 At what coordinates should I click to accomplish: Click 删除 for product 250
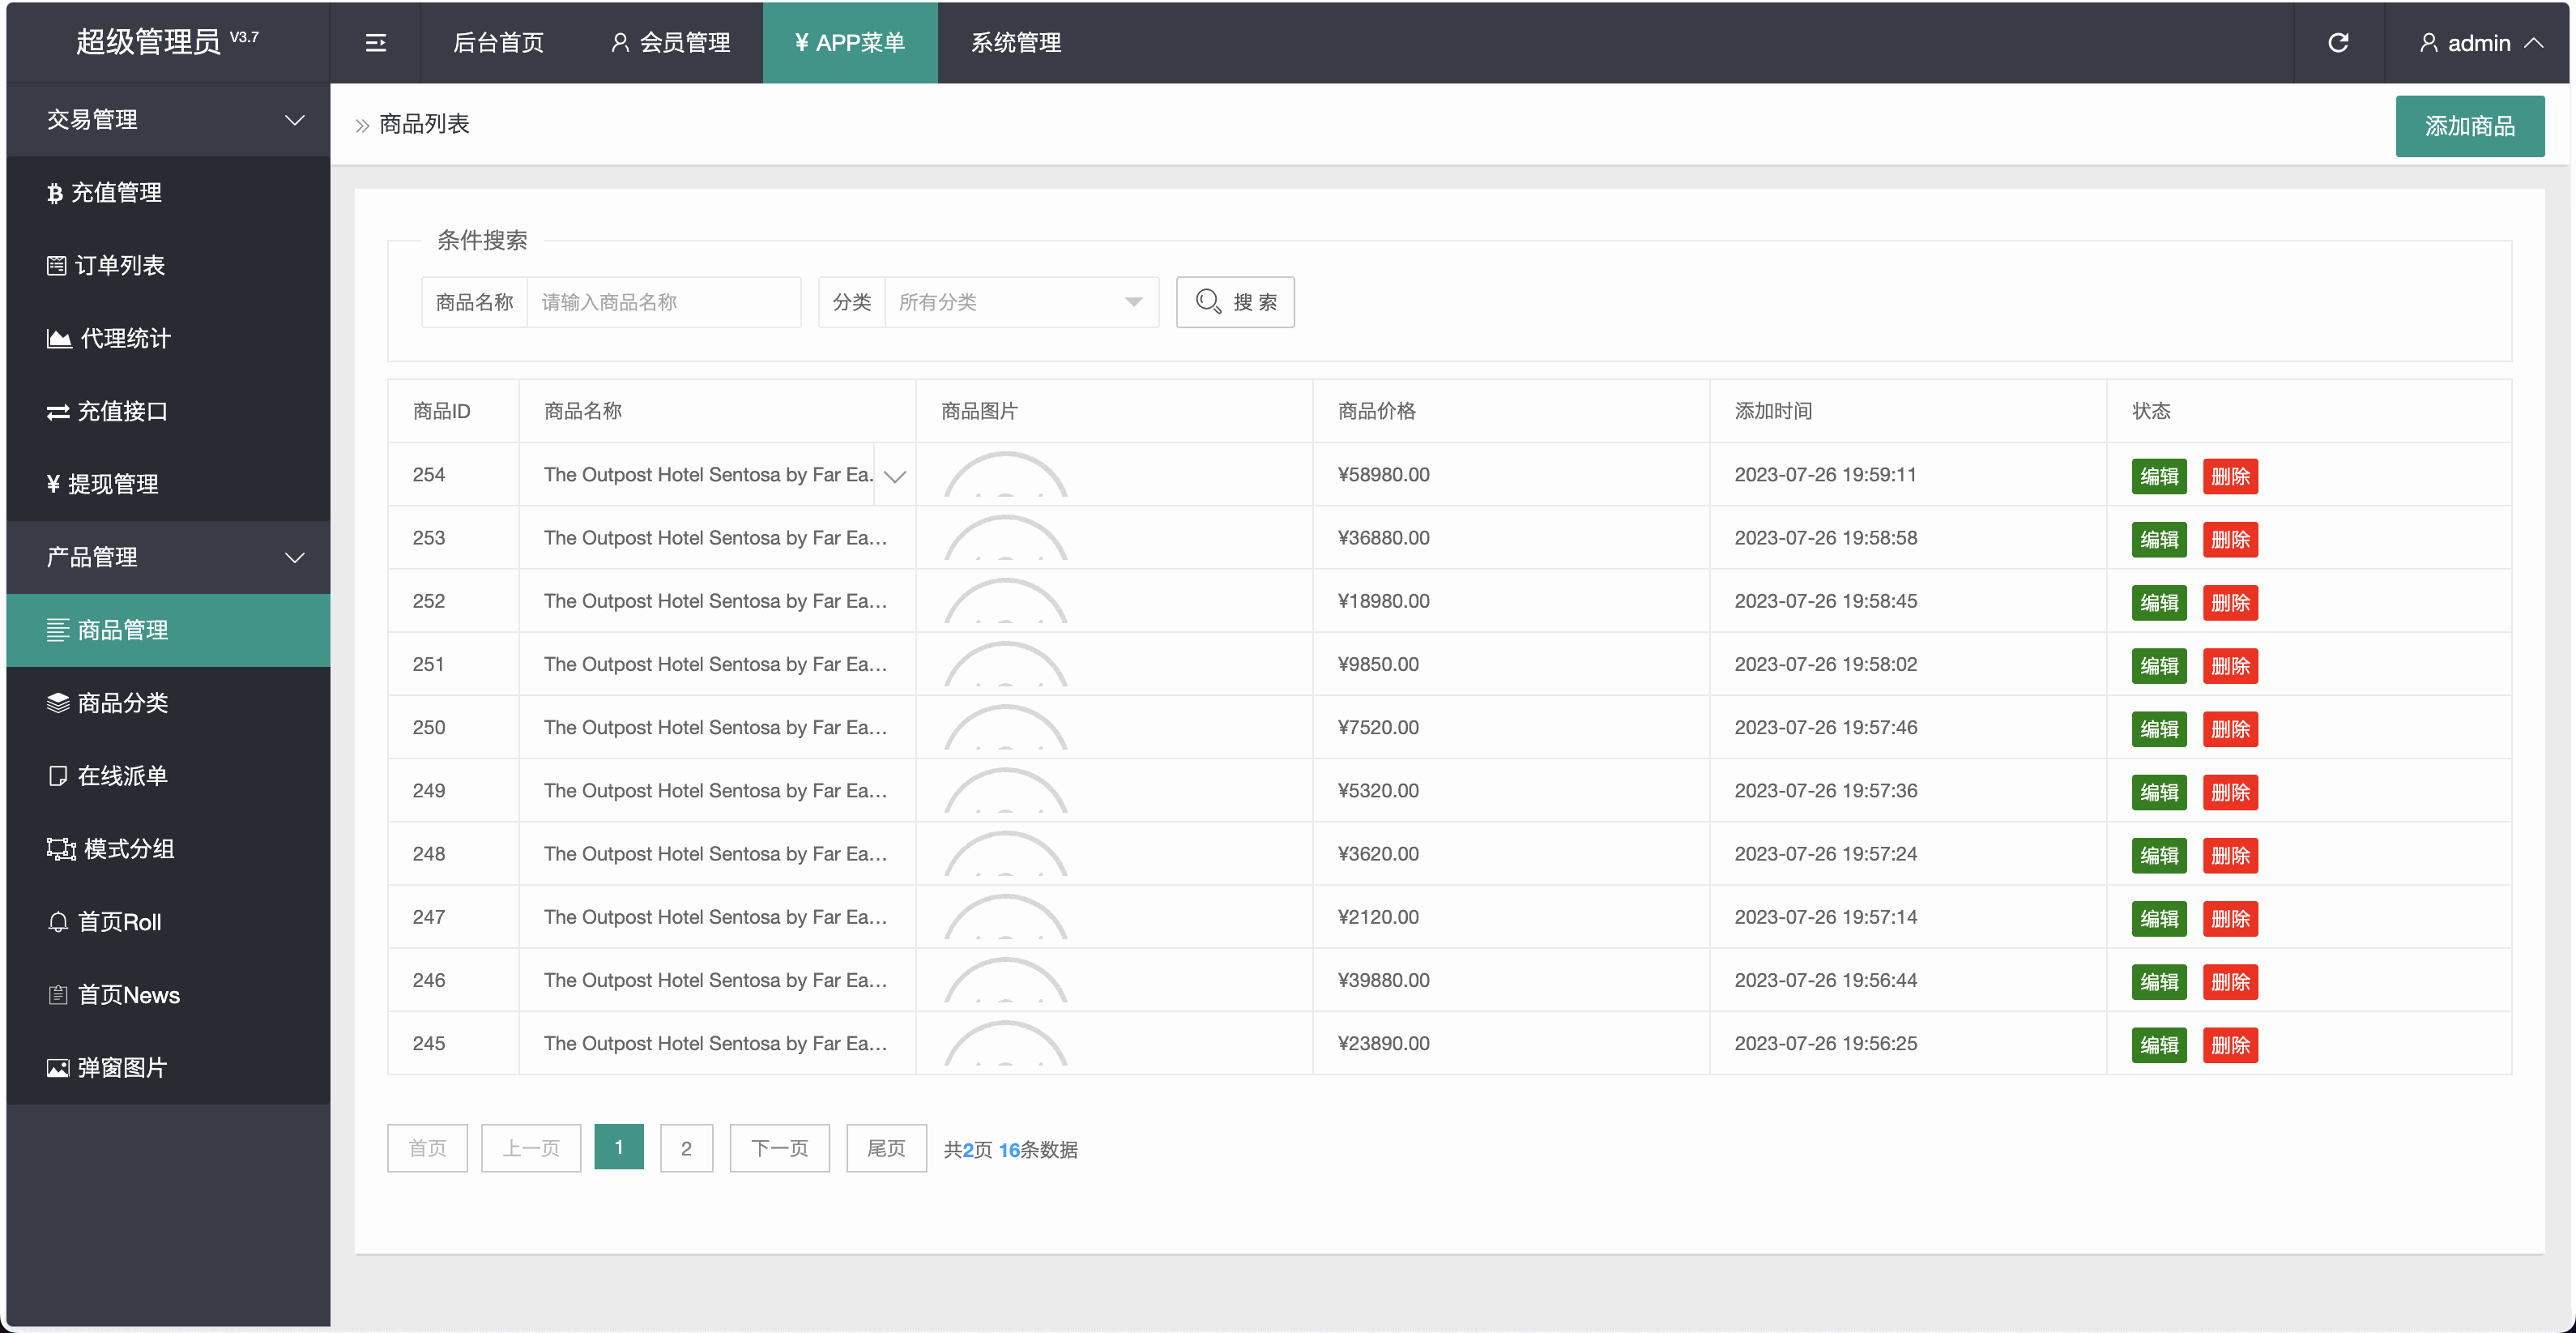coord(2229,729)
